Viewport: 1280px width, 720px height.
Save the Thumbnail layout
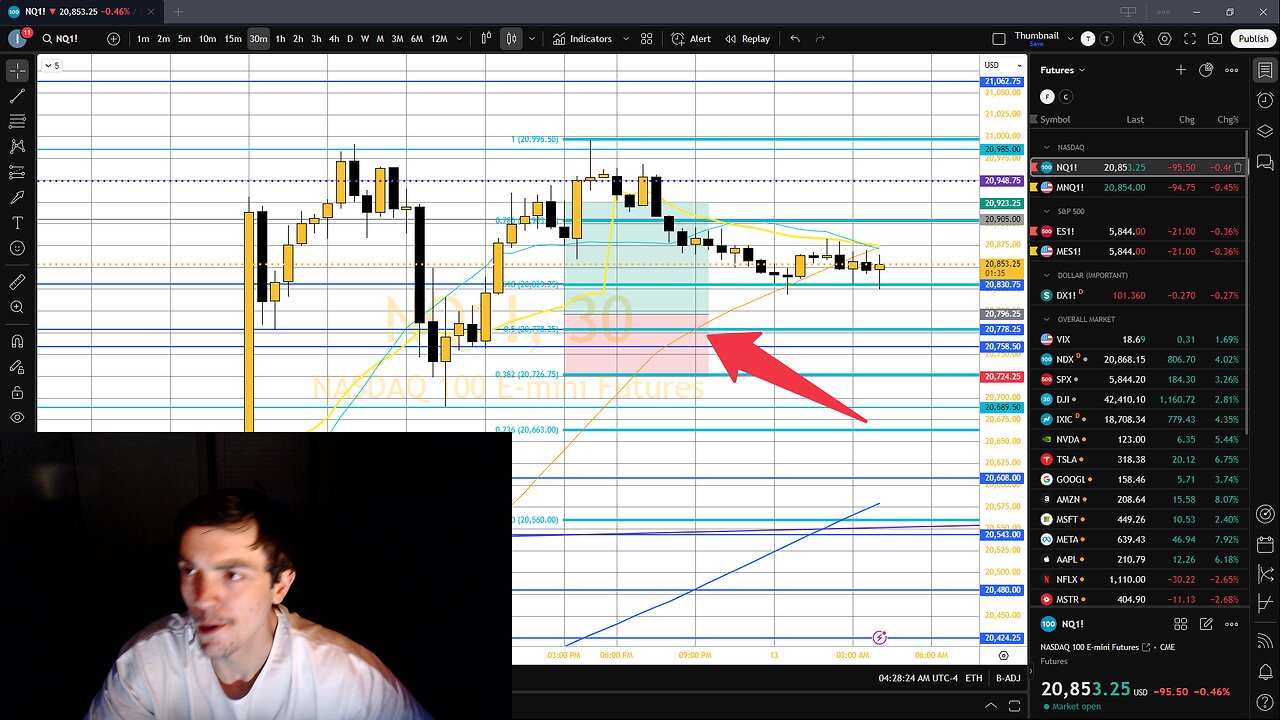tap(1036, 44)
